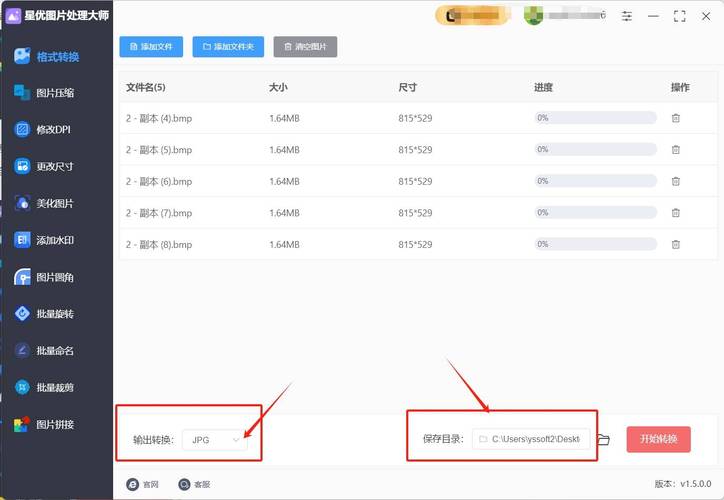Screen dimensions: 724x500
Task: Open 添加水印 watermark tool
Action: click(x=55, y=240)
